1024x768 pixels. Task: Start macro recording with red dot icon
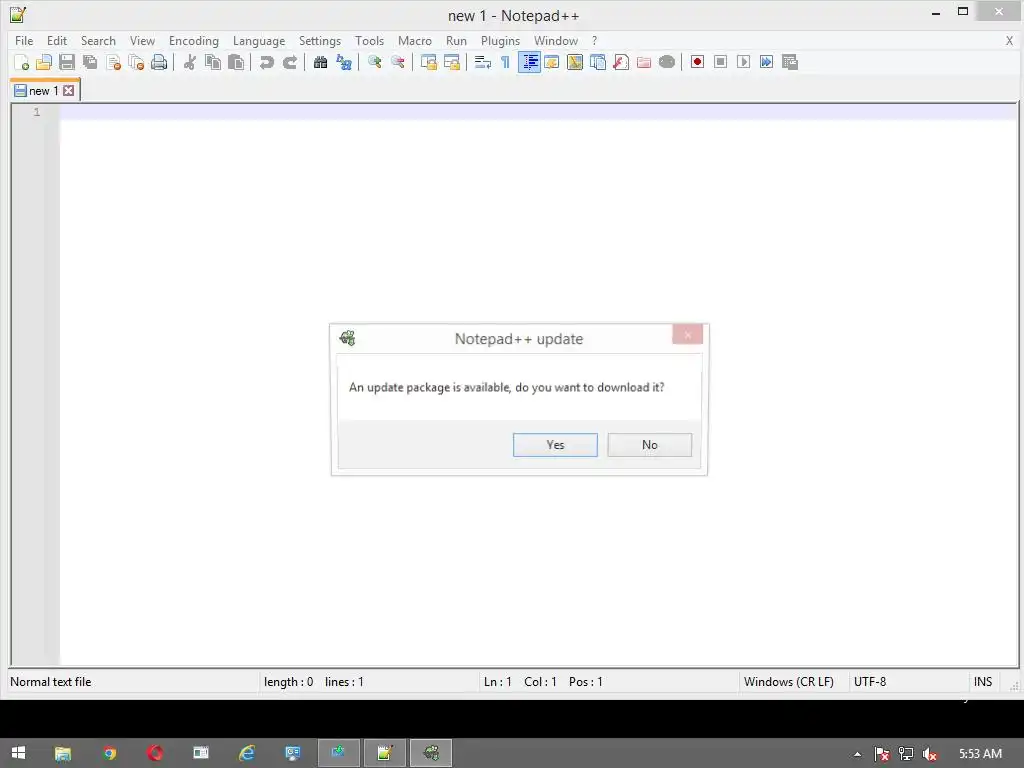pyautogui.click(x=697, y=62)
